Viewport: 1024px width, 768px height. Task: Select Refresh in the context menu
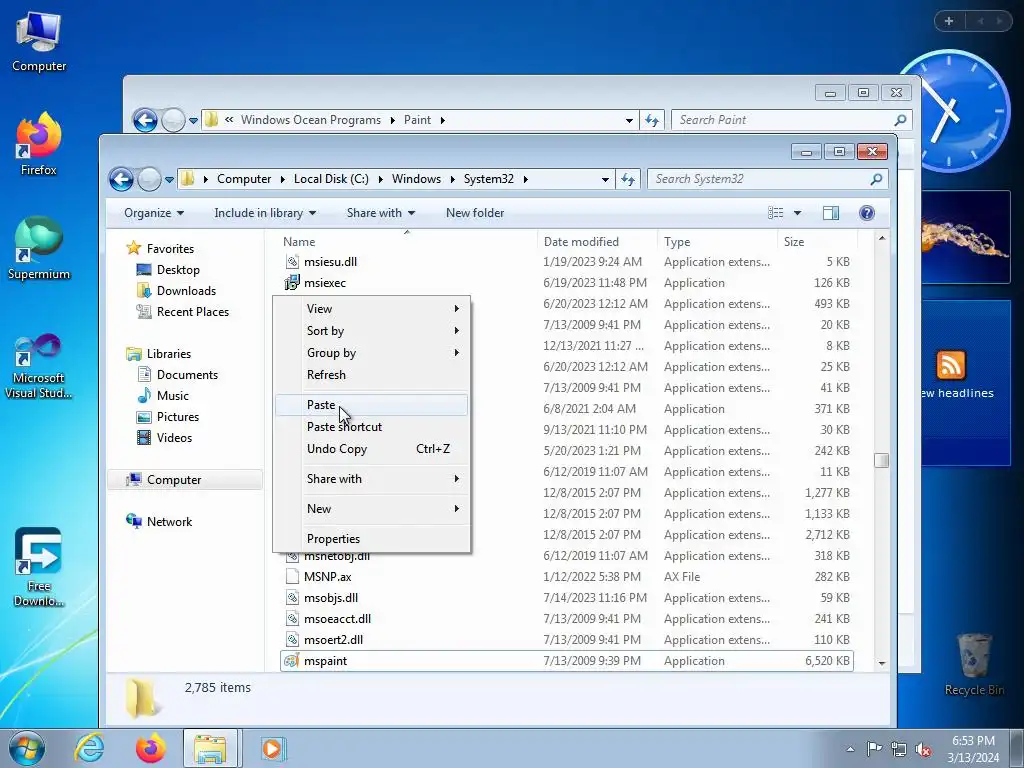point(372,375)
